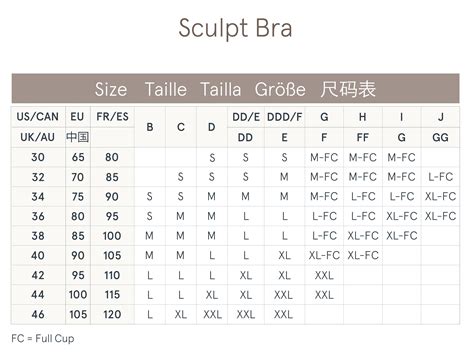
Task: Select the US/CAN header cell
Action: 38,117
